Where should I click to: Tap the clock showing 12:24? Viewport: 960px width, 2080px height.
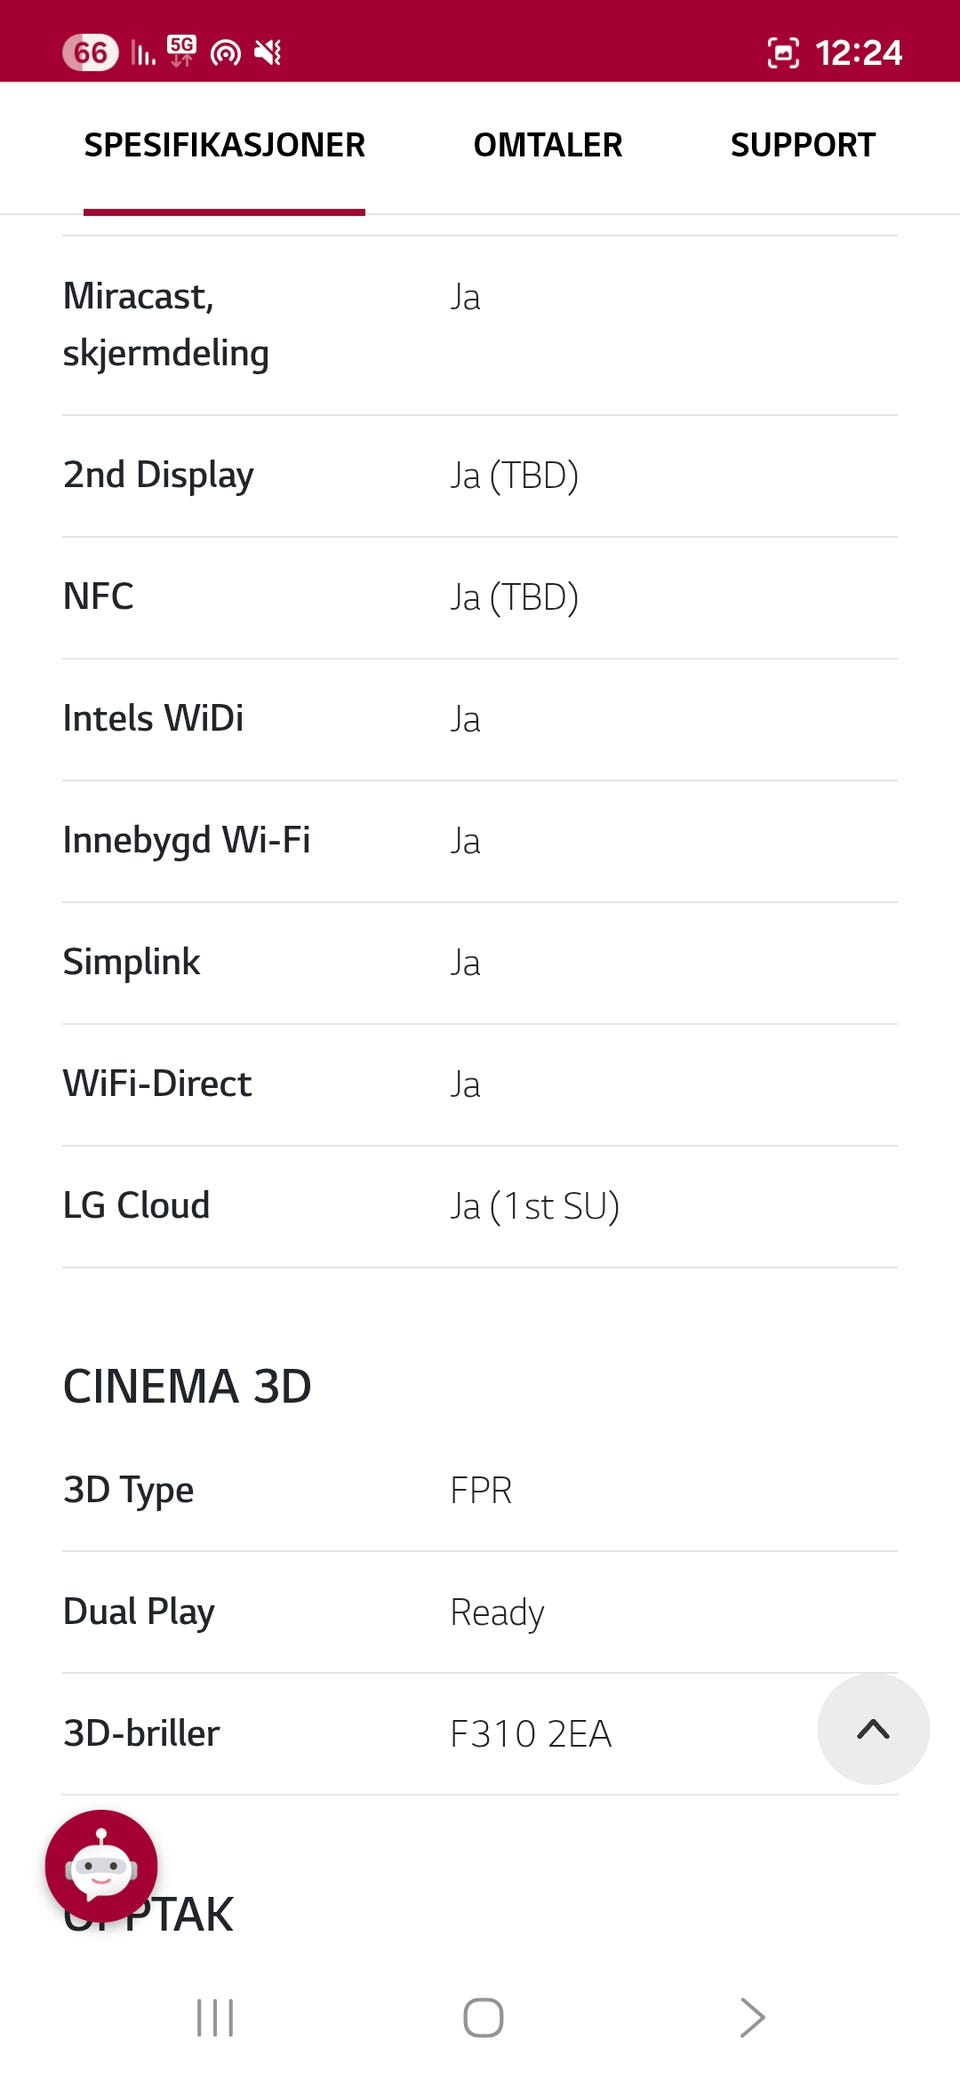(859, 52)
